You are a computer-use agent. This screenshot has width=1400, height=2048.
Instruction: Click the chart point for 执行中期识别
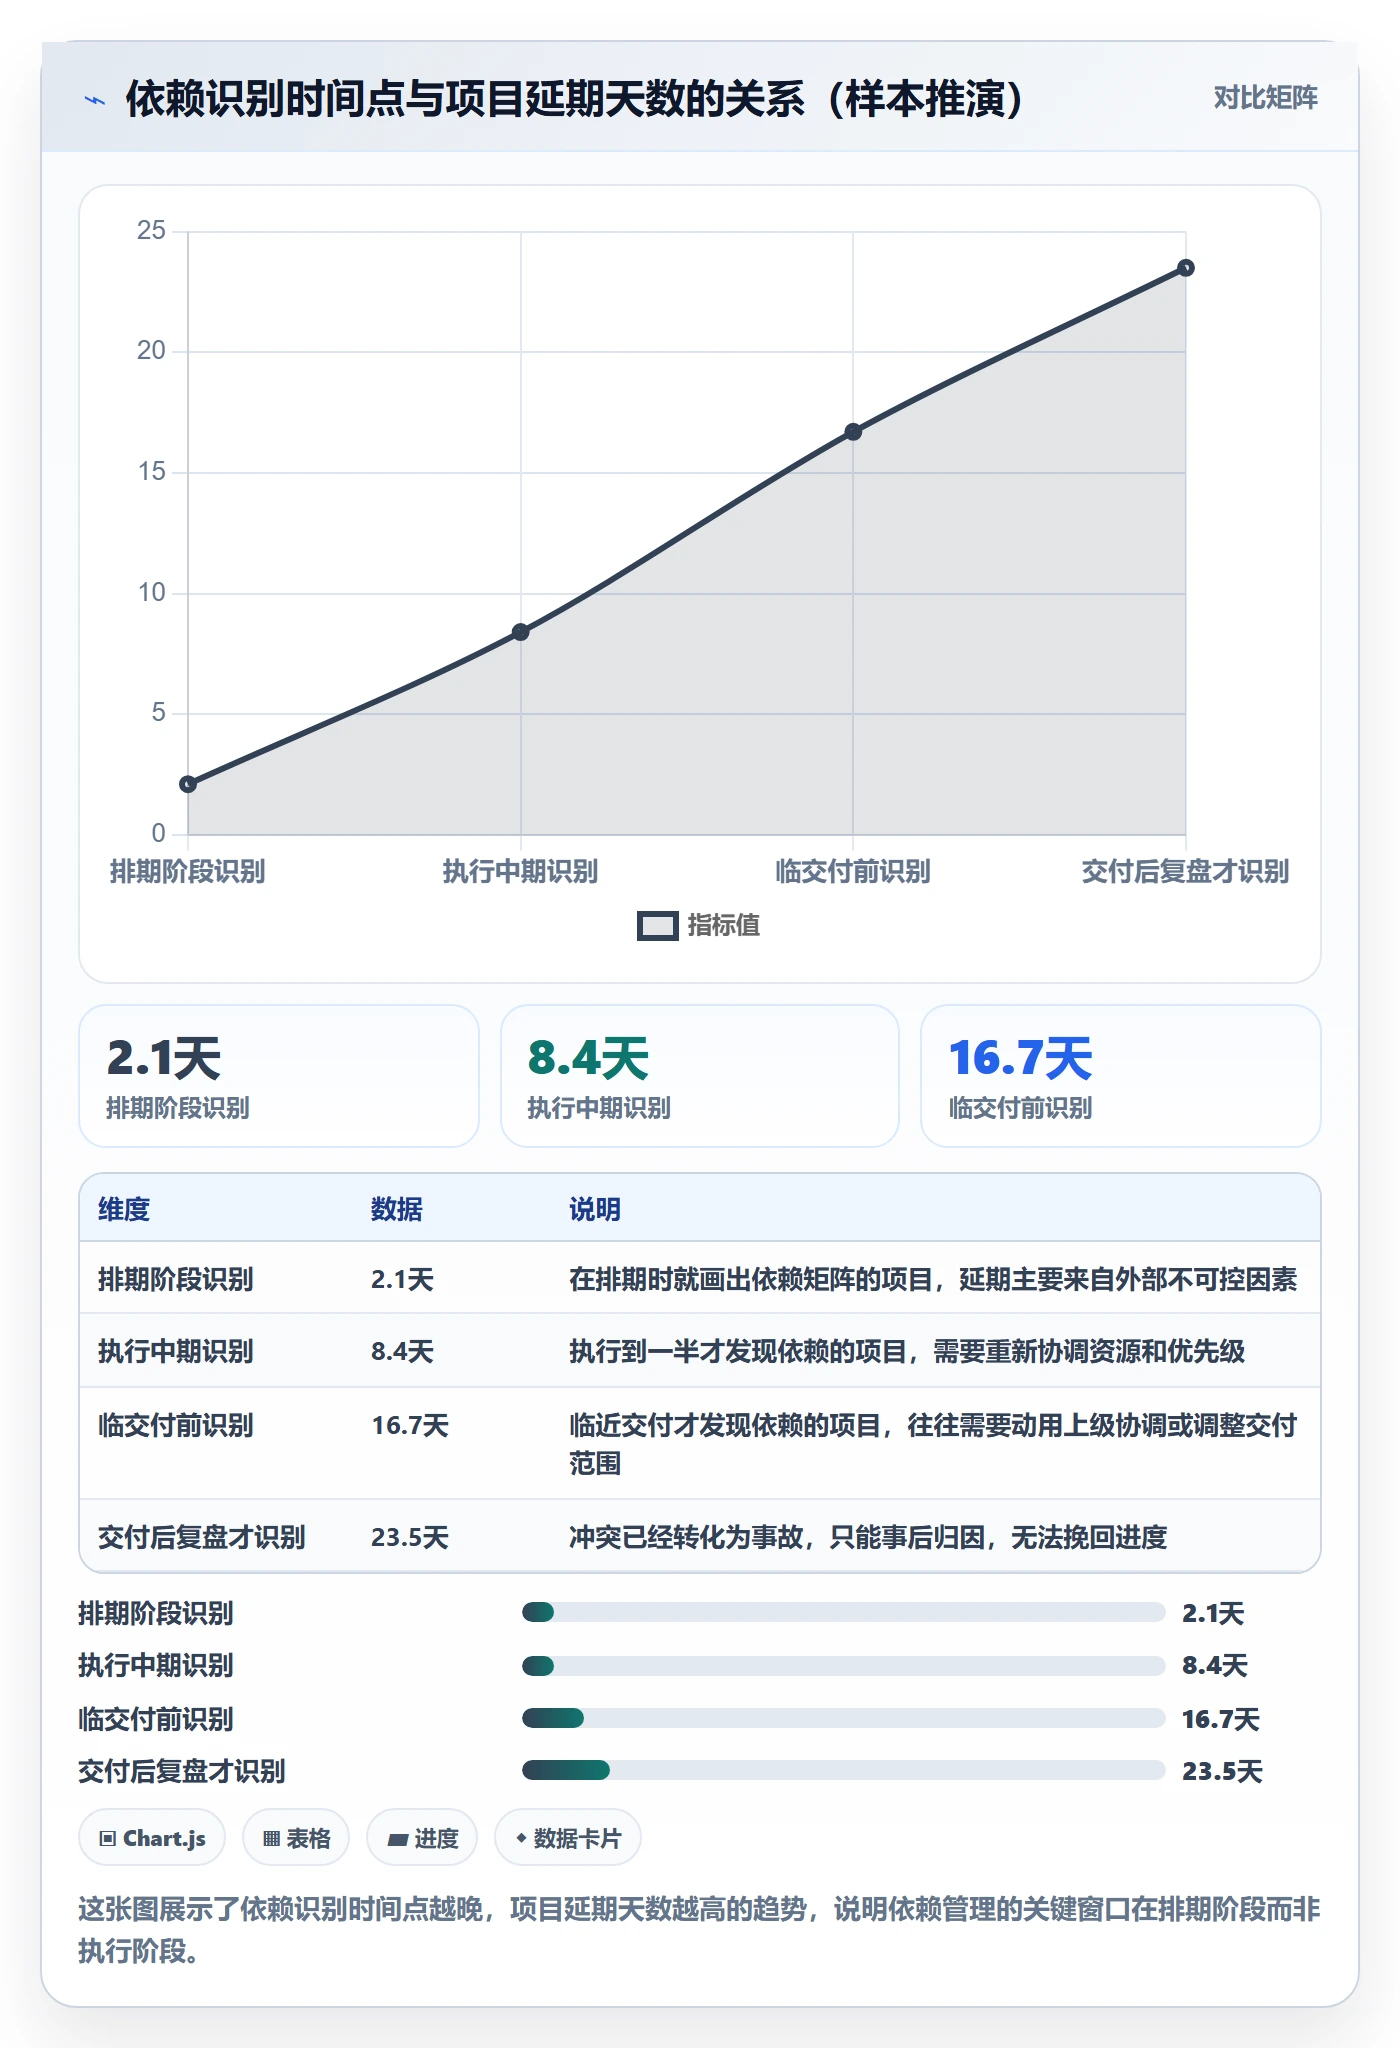(x=521, y=632)
